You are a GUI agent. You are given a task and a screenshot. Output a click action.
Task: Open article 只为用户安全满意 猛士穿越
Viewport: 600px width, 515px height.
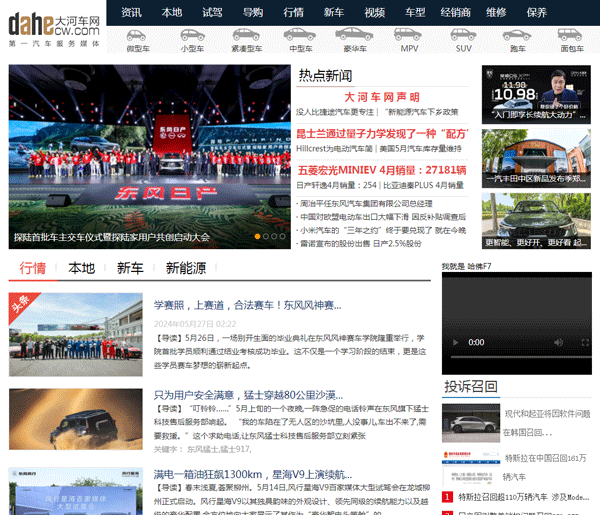[x=248, y=395]
